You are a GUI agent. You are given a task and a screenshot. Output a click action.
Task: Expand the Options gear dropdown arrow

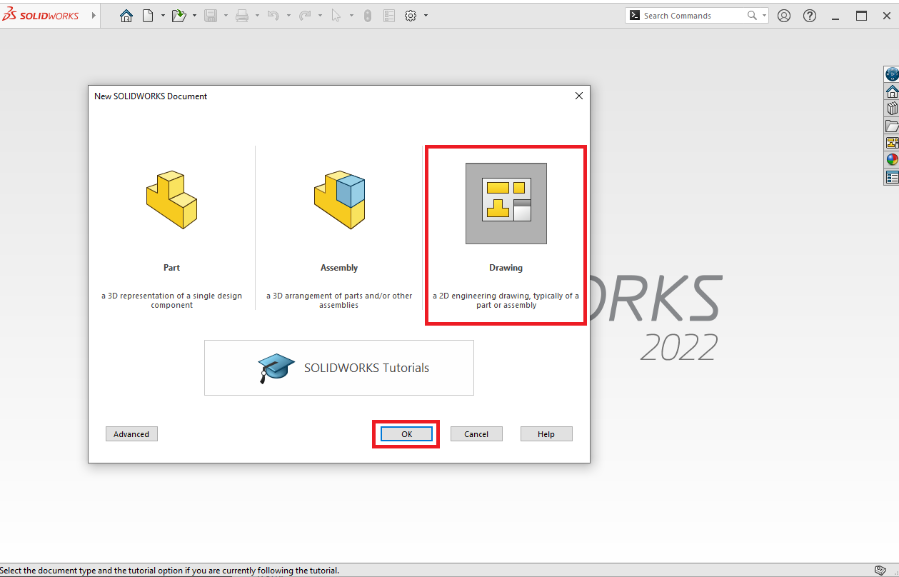pyautogui.click(x=426, y=16)
